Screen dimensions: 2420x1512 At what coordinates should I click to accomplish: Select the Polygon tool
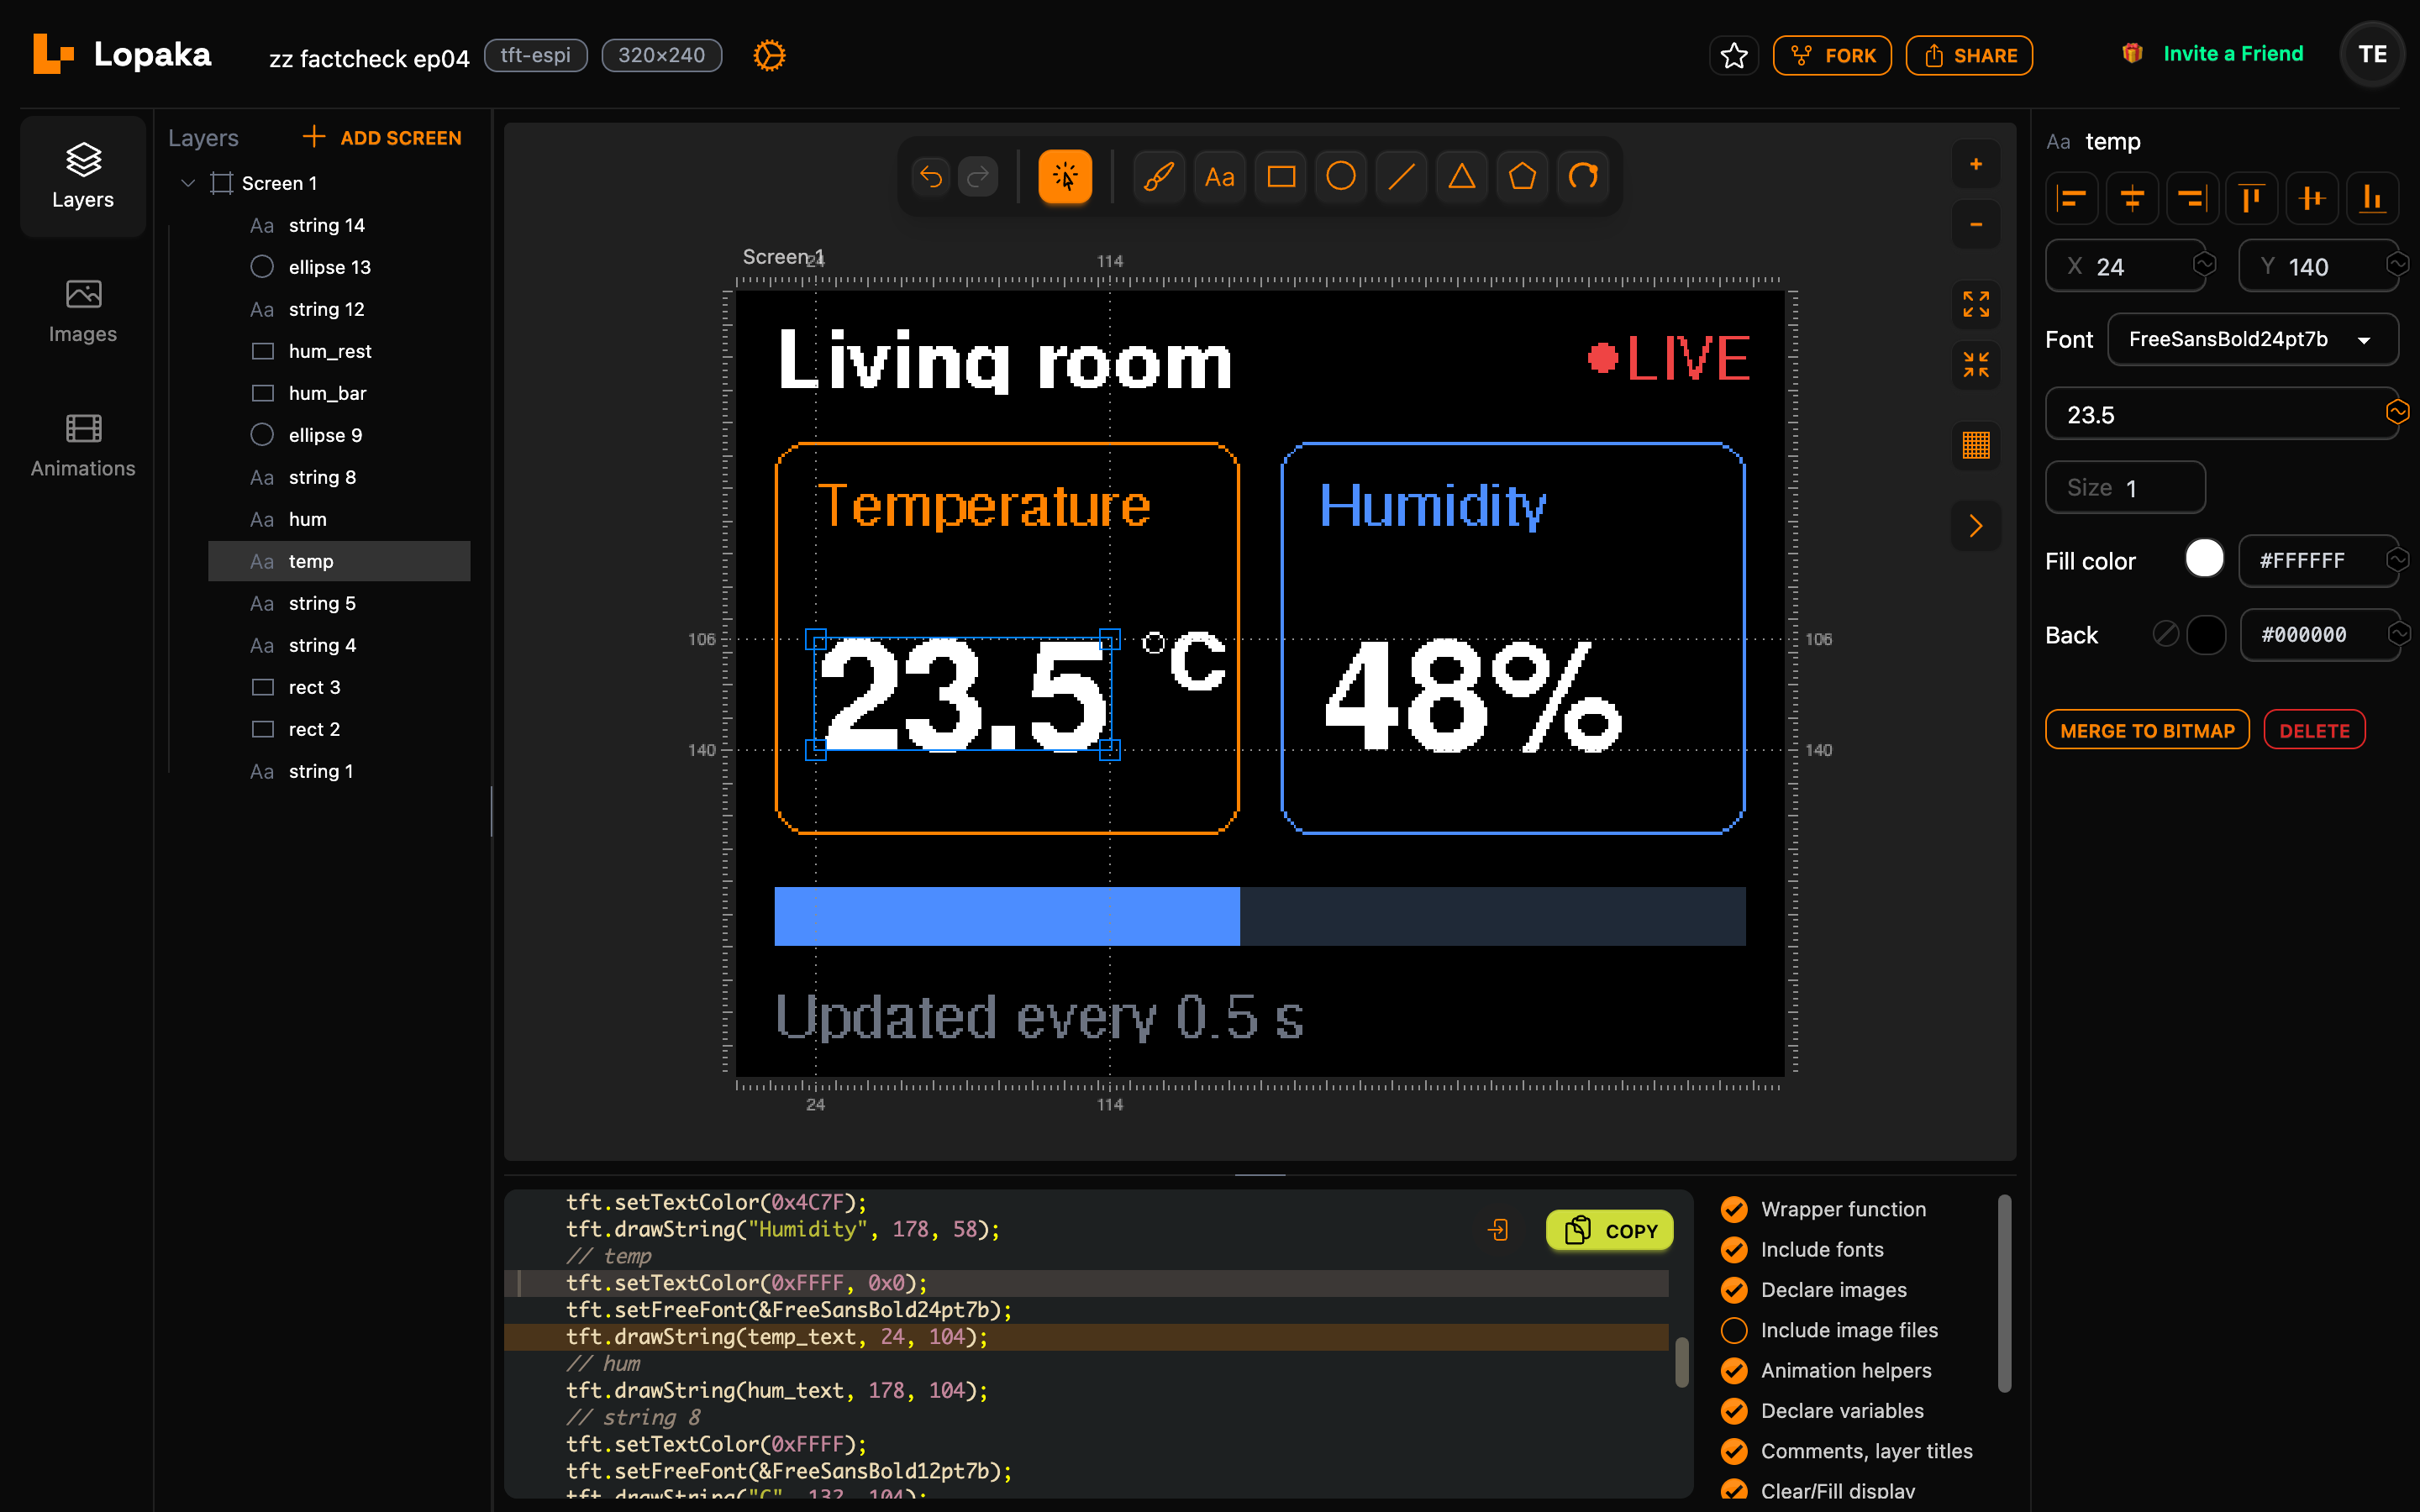tap(1522, 177)
